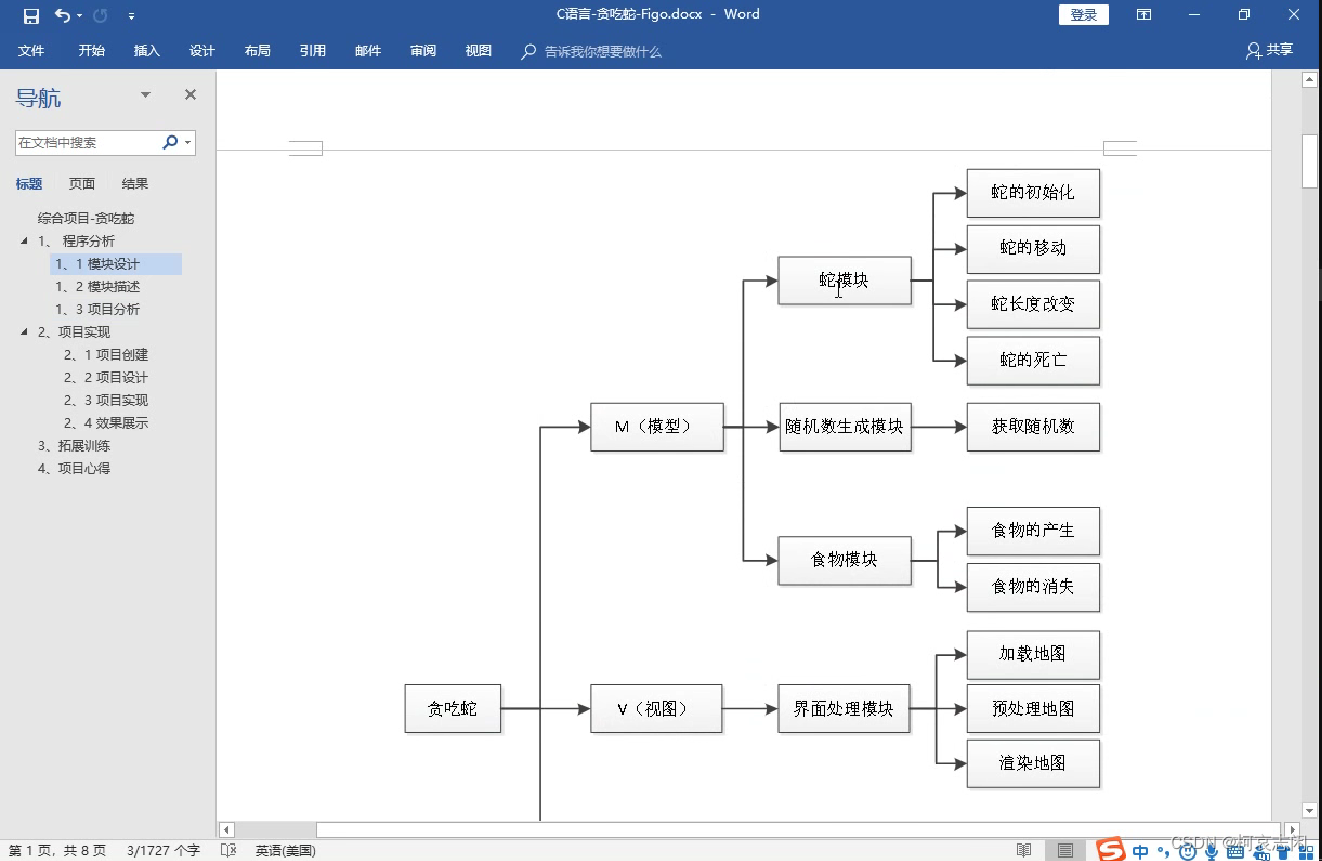Screen dimensions: 1322x861
Task: Click the magnifier search icon in navigation pane
Action: (x=170, y=143)
